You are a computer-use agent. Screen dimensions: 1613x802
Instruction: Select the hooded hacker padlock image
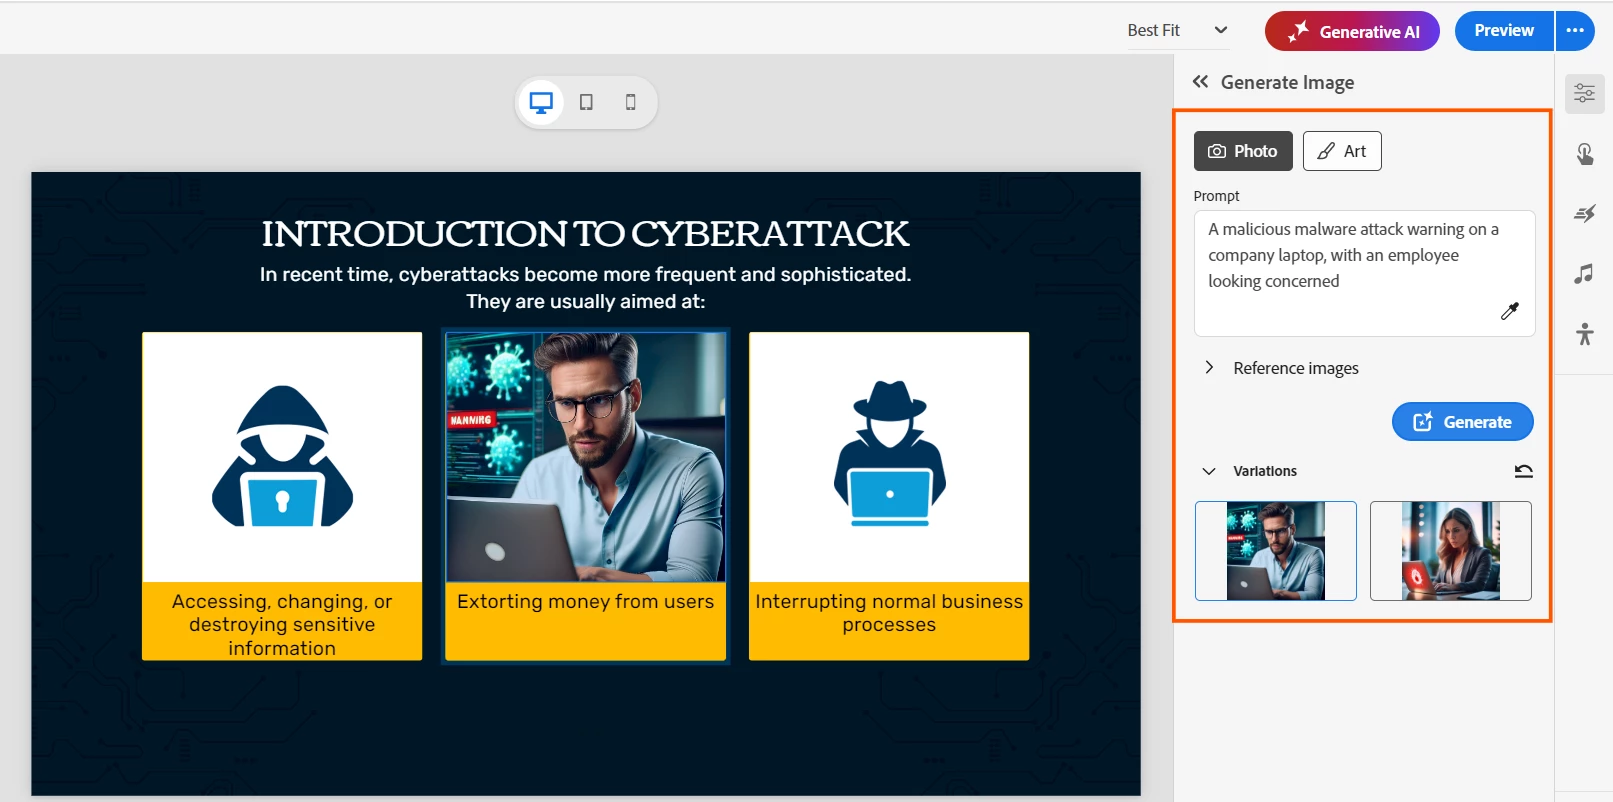(x=282, y=457)
